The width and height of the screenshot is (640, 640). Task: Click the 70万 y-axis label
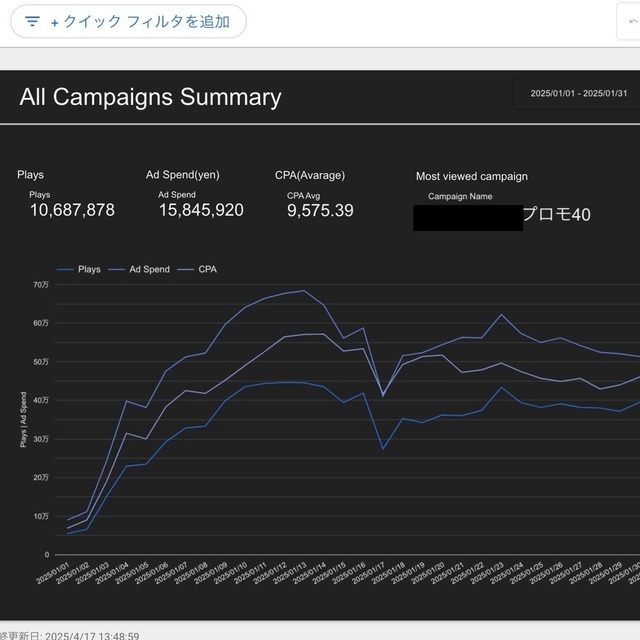coord(40,285)
